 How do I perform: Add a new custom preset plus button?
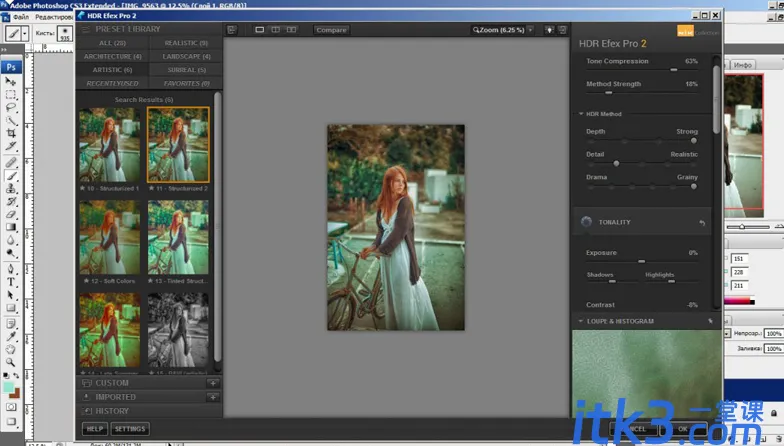coord(213,383)
